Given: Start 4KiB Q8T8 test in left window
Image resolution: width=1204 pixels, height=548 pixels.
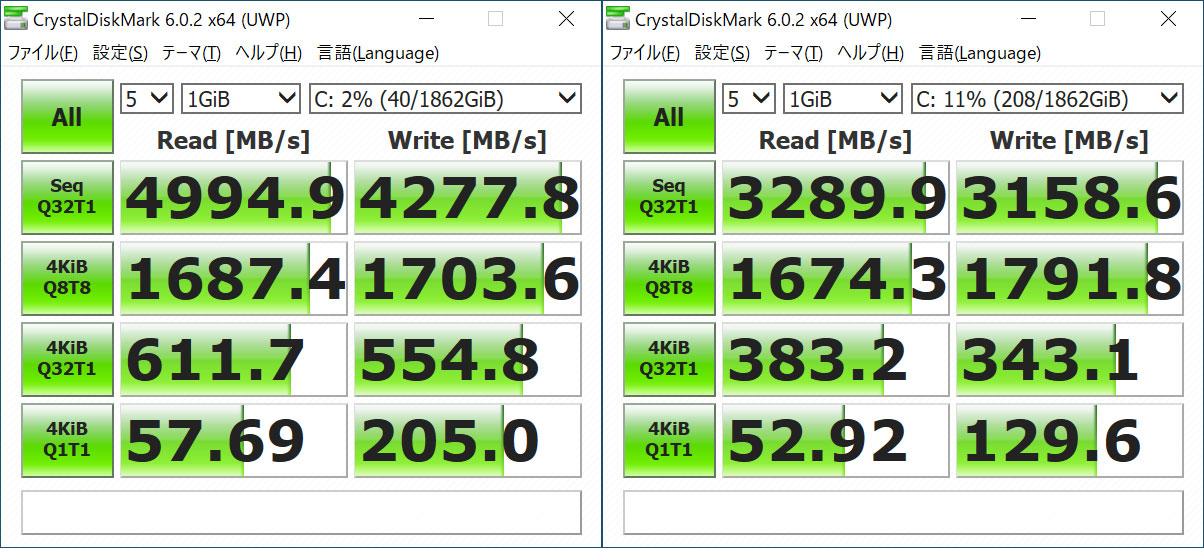Looking at the screenshot, I should (x=67, y=278).
